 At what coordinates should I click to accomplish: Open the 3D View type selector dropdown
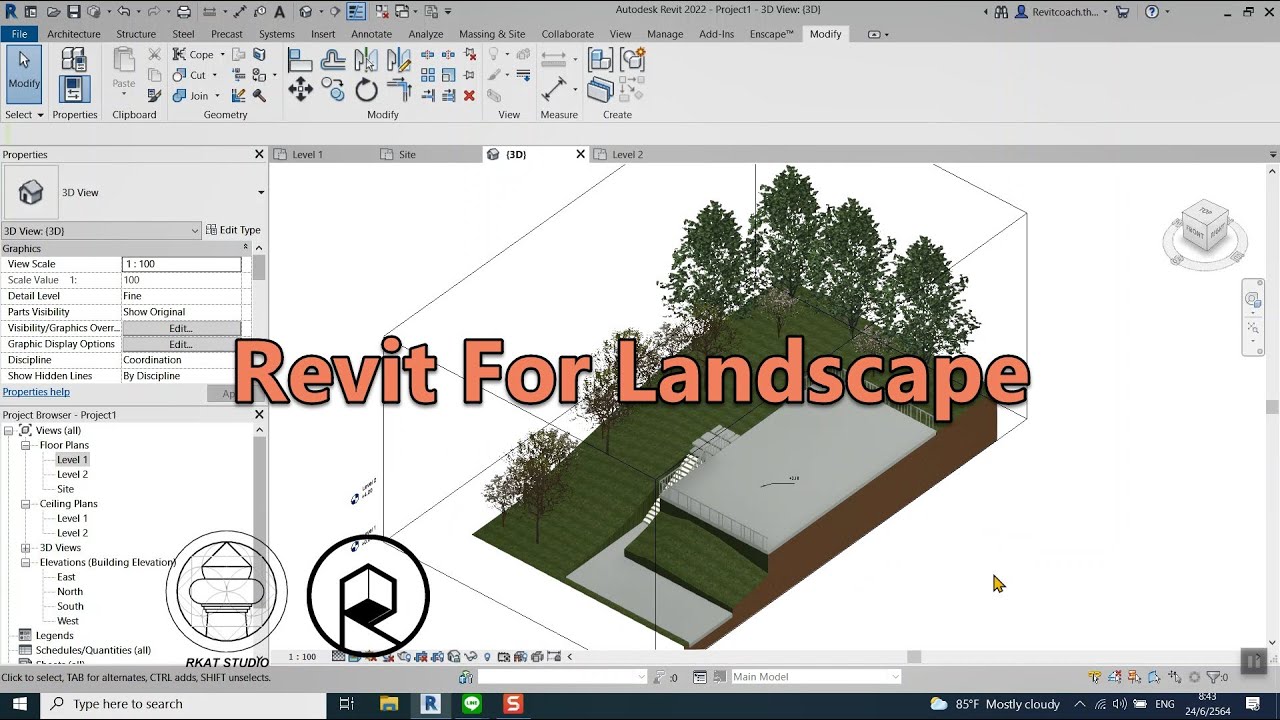click(x=261, y=192)
